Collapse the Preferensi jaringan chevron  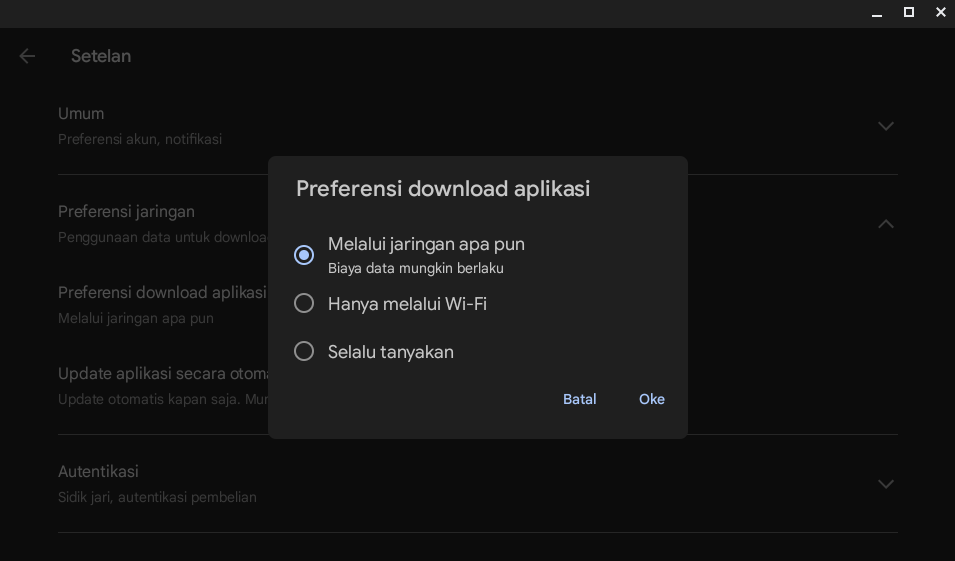[x=885, y=224]
